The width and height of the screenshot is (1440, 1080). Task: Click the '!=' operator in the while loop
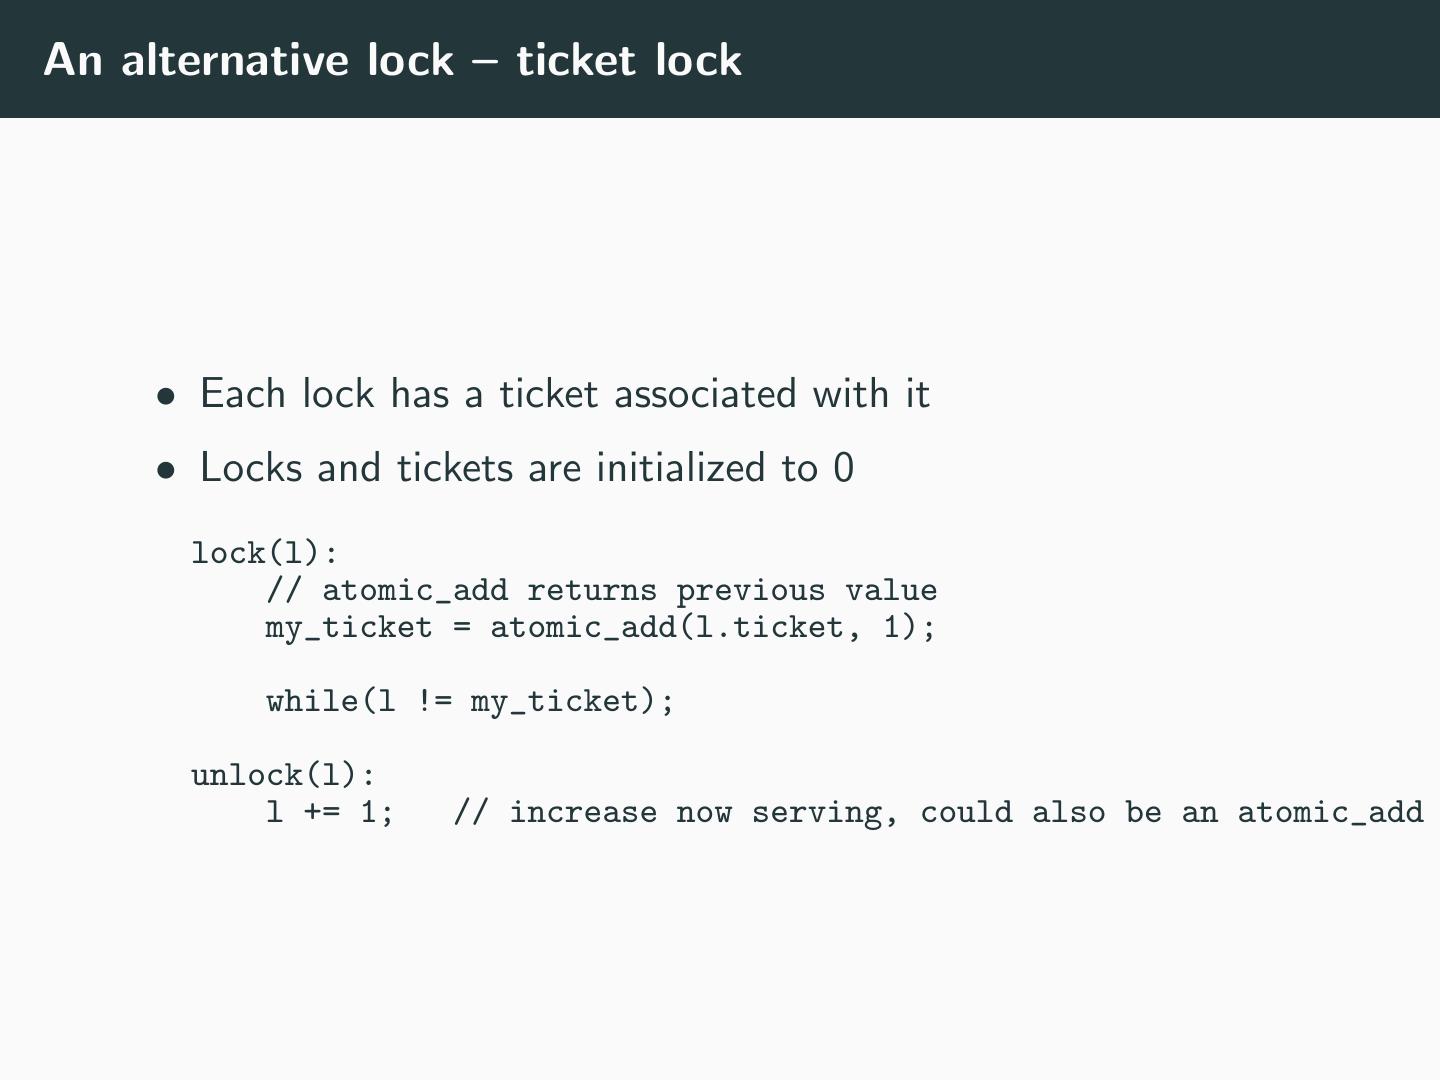coord(433,701)
